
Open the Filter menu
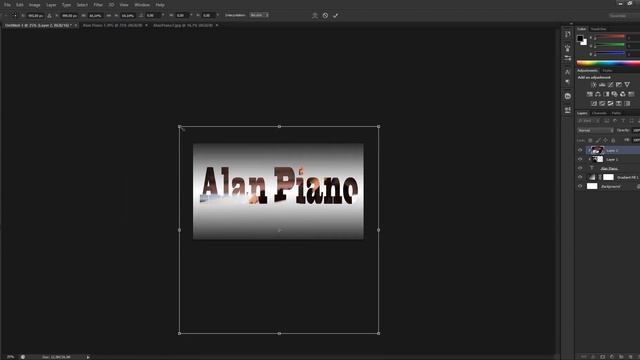pos(98,5)
